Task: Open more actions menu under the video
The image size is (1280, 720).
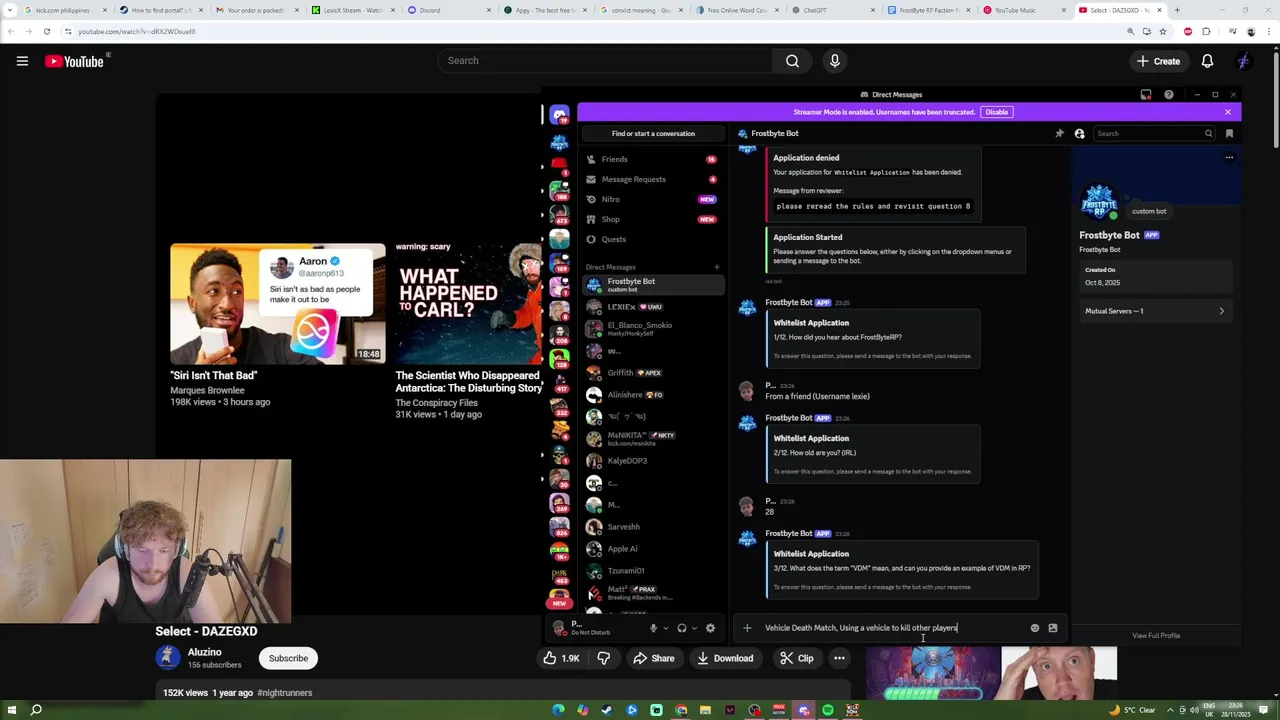Action: click(x=839, y=658)
